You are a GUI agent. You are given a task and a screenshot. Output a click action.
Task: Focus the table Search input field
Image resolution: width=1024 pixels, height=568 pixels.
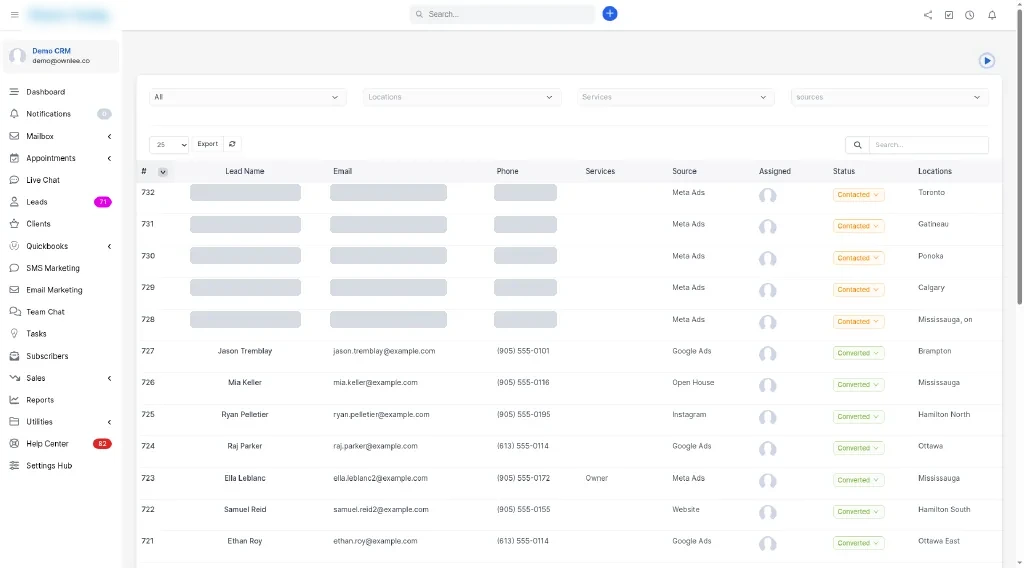pyautogui.click(x=928, y=145)
